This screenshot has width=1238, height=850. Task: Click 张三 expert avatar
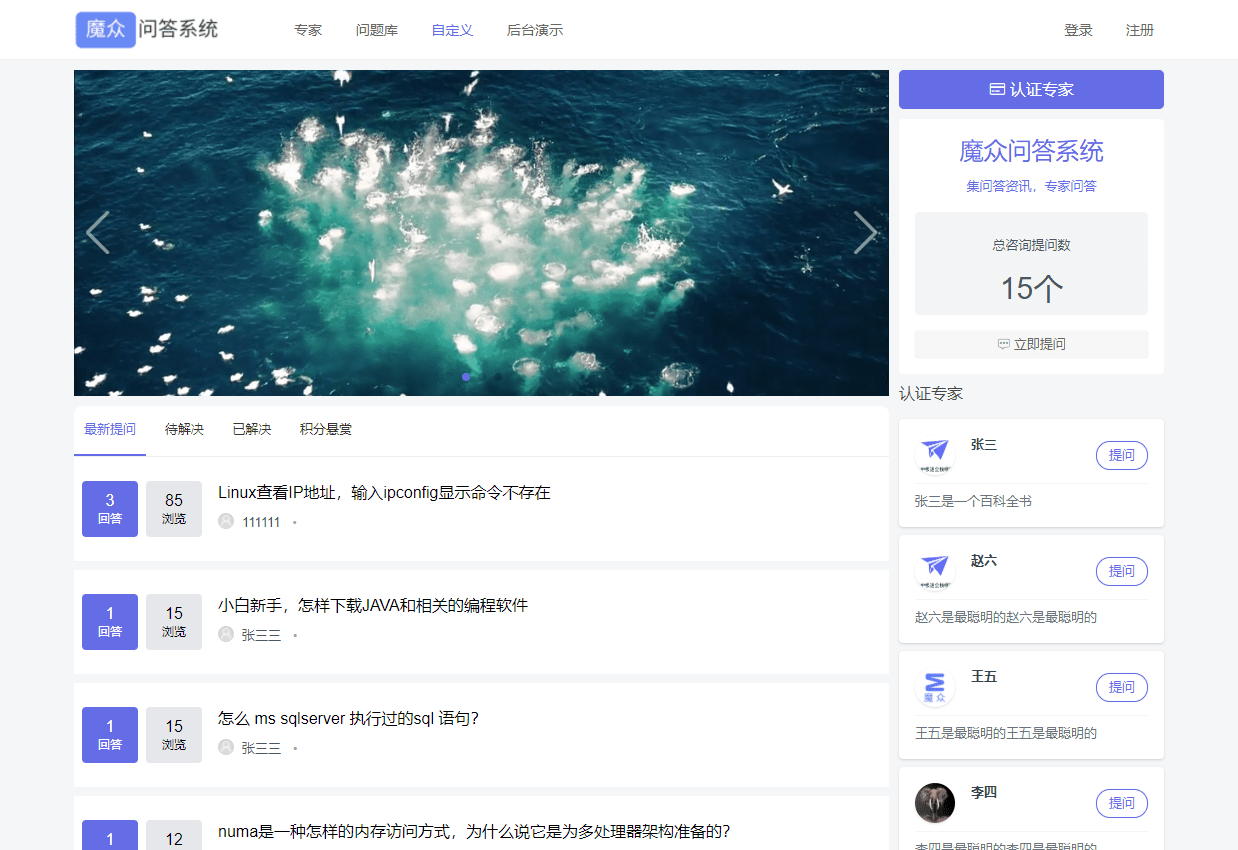pos(935,456)
